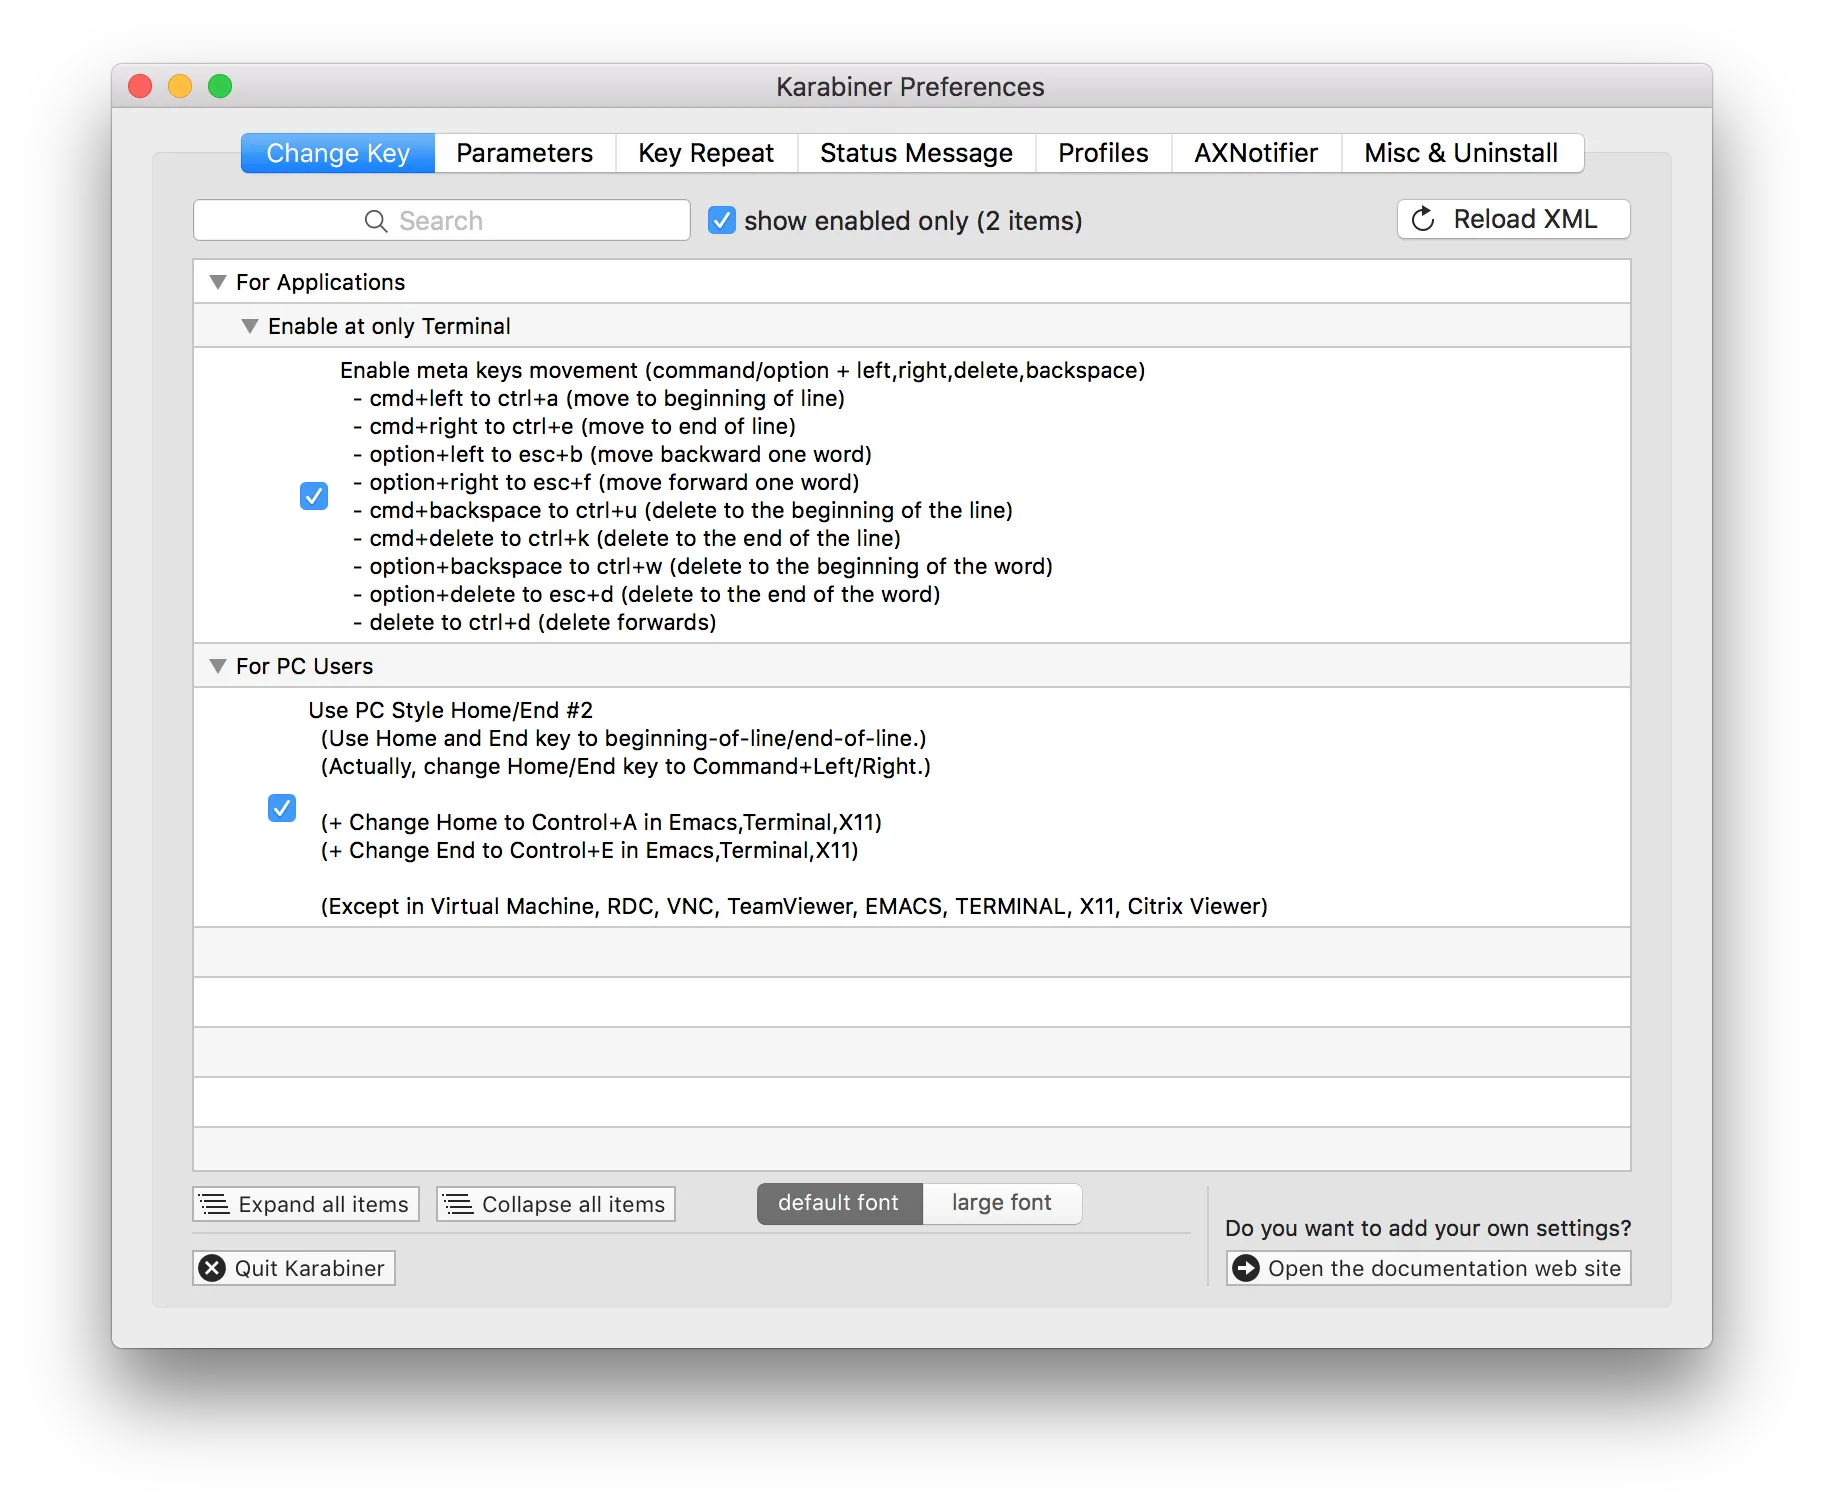Minimize the Karabiner Preferences window
Image resolution: width=1824 pixels, height=1508 pixels.
(x=180, y=86)
